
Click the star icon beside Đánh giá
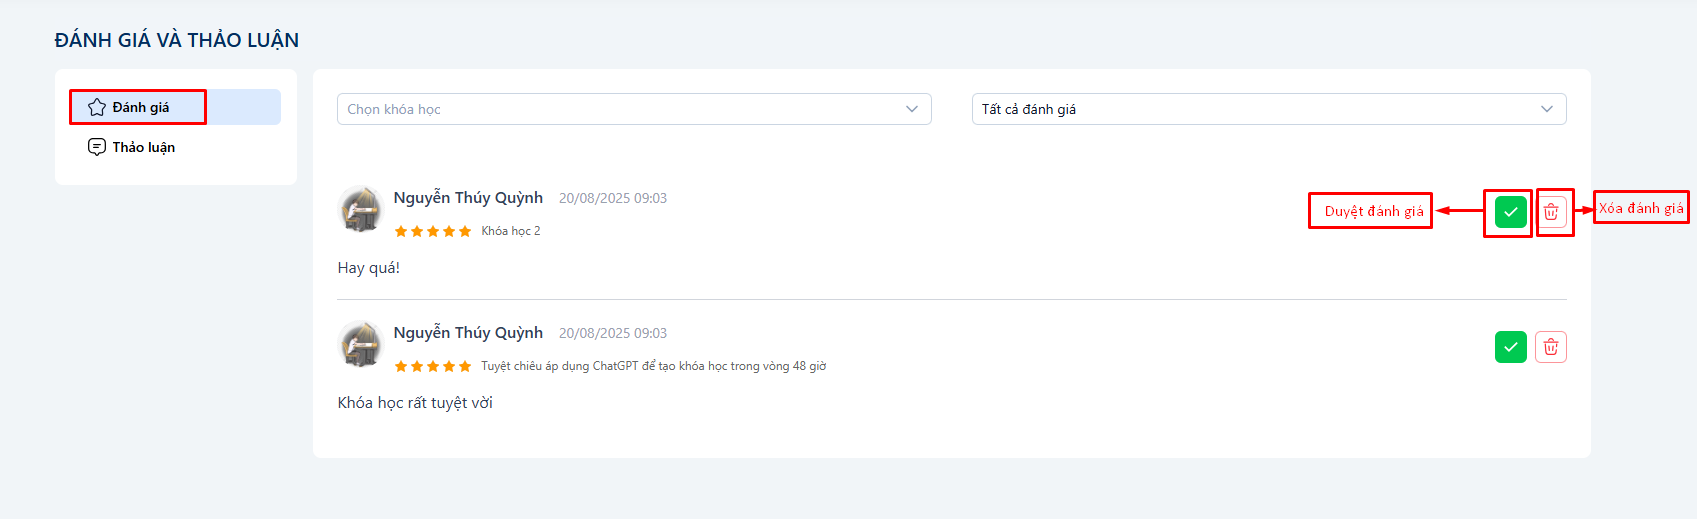tap(97, 107)
